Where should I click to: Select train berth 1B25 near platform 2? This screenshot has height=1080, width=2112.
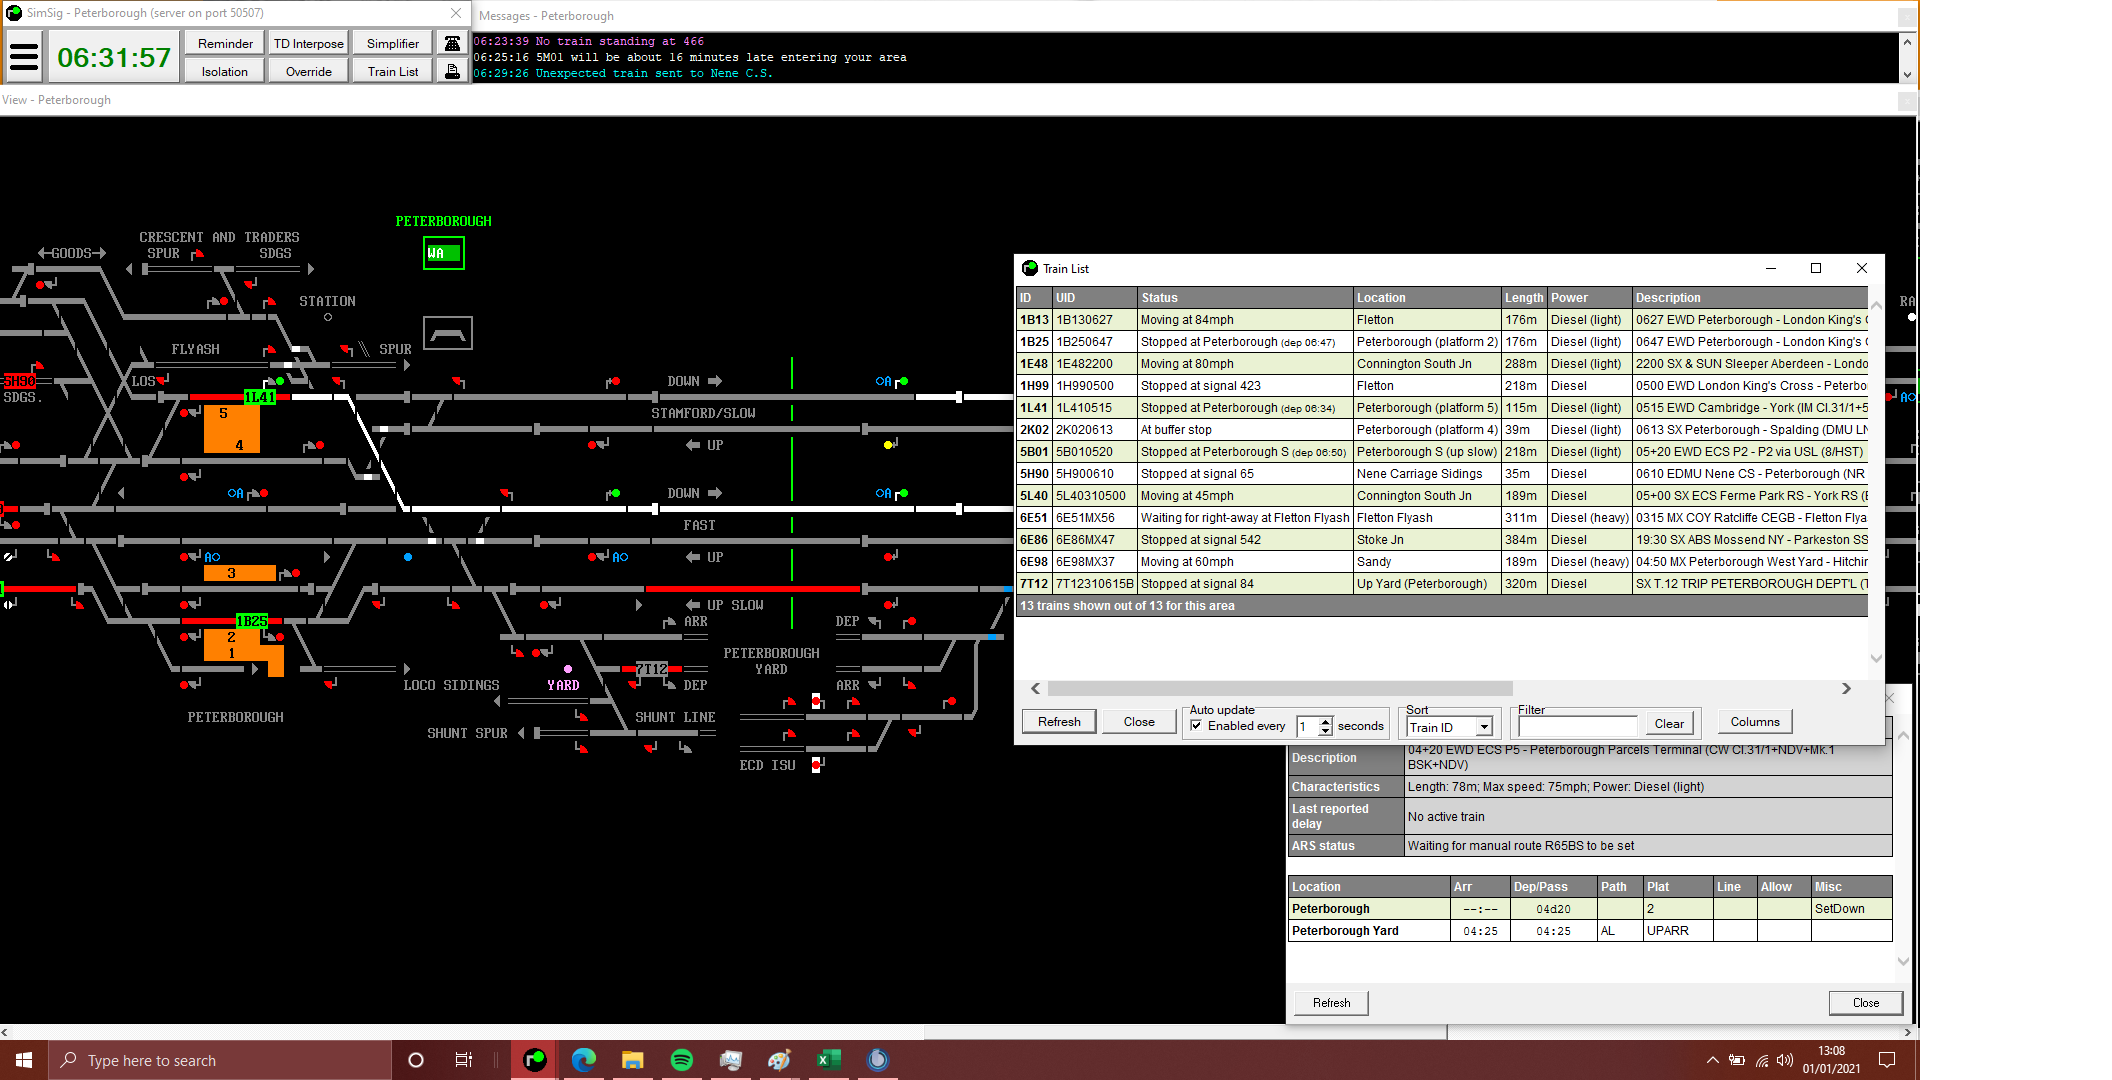(252, 621)
